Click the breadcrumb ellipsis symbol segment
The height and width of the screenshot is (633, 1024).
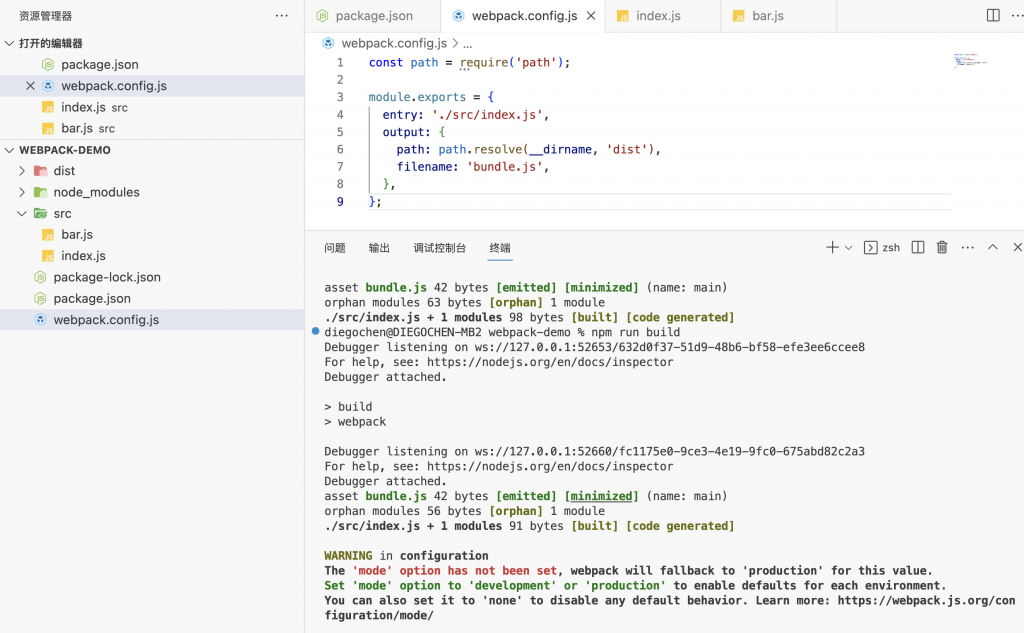pos(468,44)
